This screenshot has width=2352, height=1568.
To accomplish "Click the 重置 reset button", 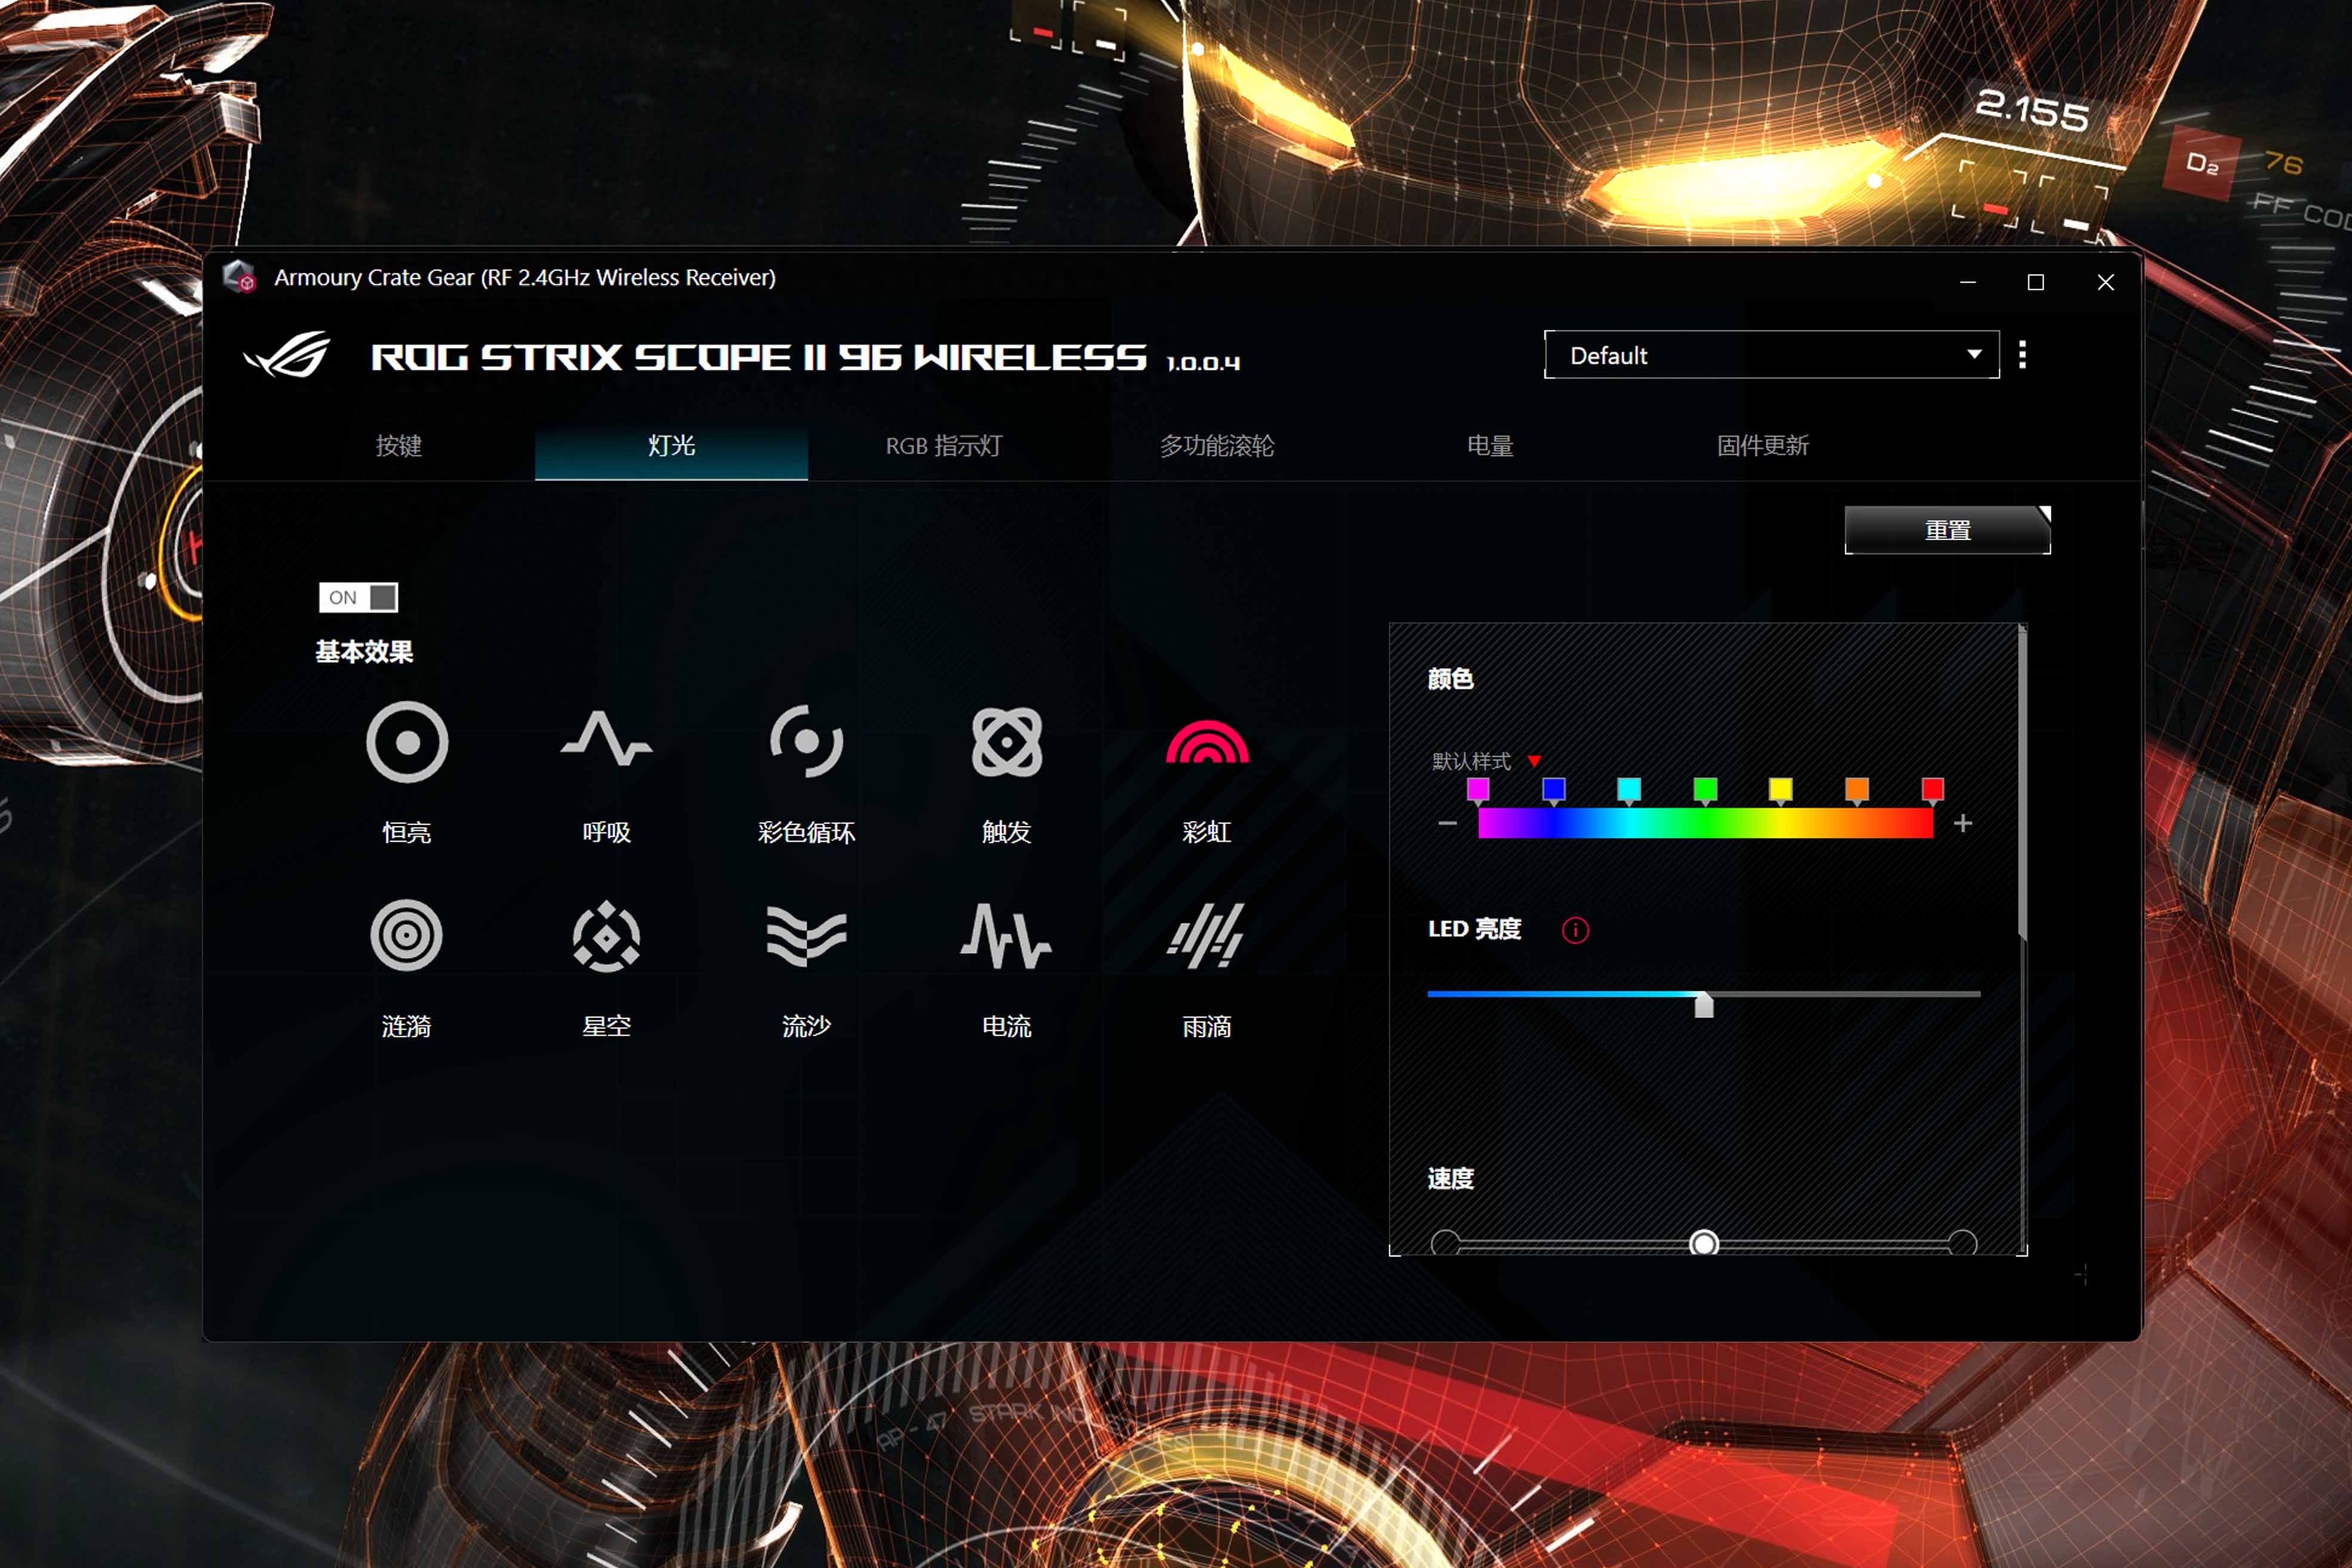I will [x=1947, y=530].
